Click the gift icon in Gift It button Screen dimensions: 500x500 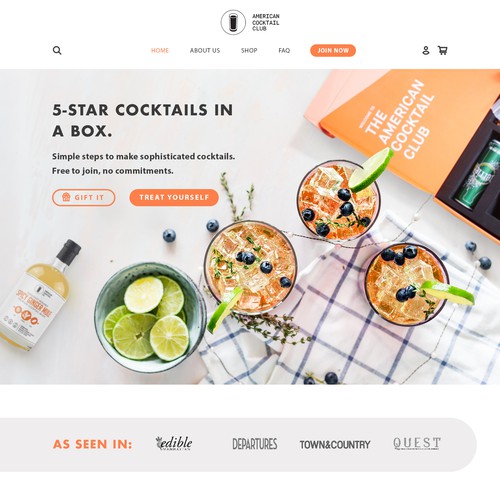66,197
